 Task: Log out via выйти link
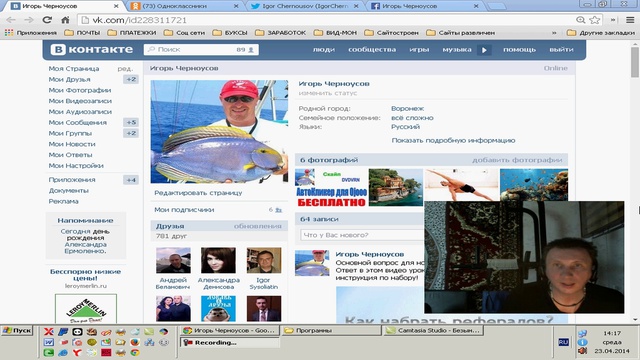click(561, 49)
